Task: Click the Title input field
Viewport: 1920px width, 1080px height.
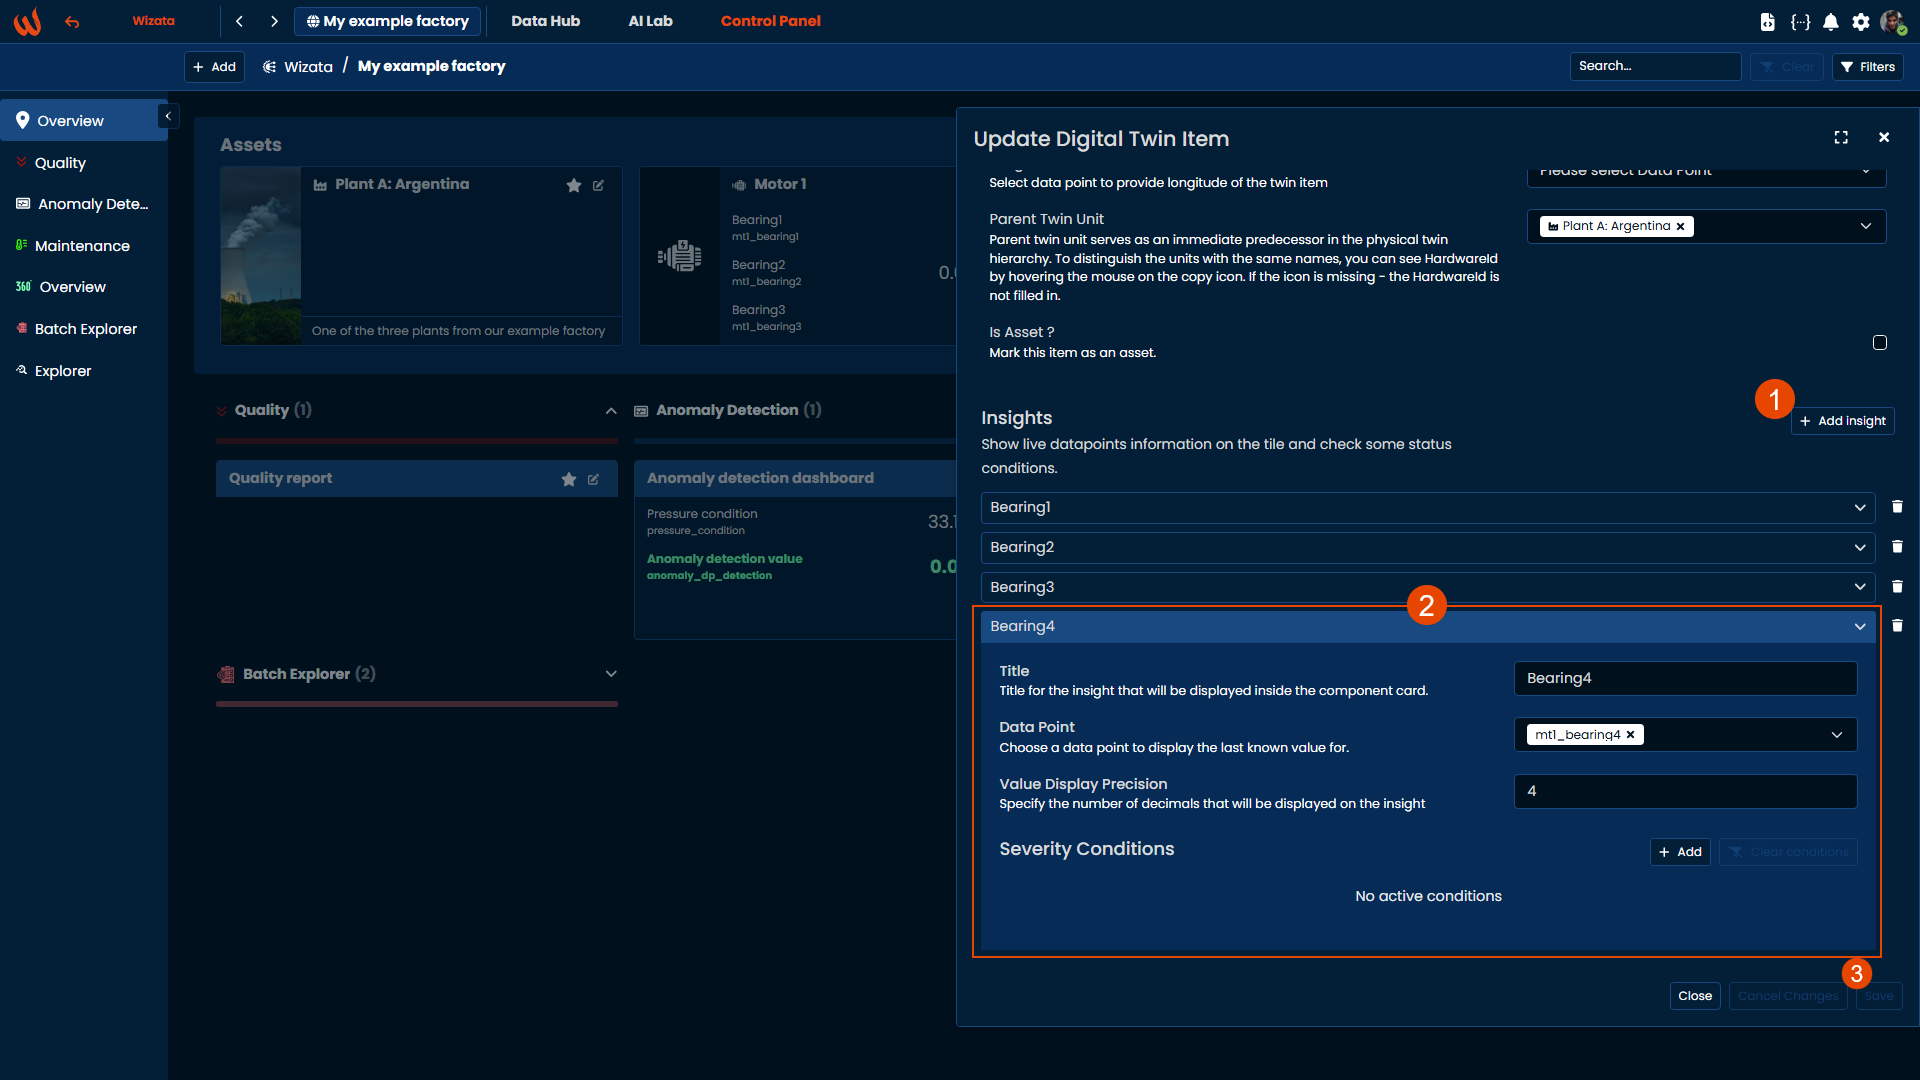Action: click(1685, 678)
